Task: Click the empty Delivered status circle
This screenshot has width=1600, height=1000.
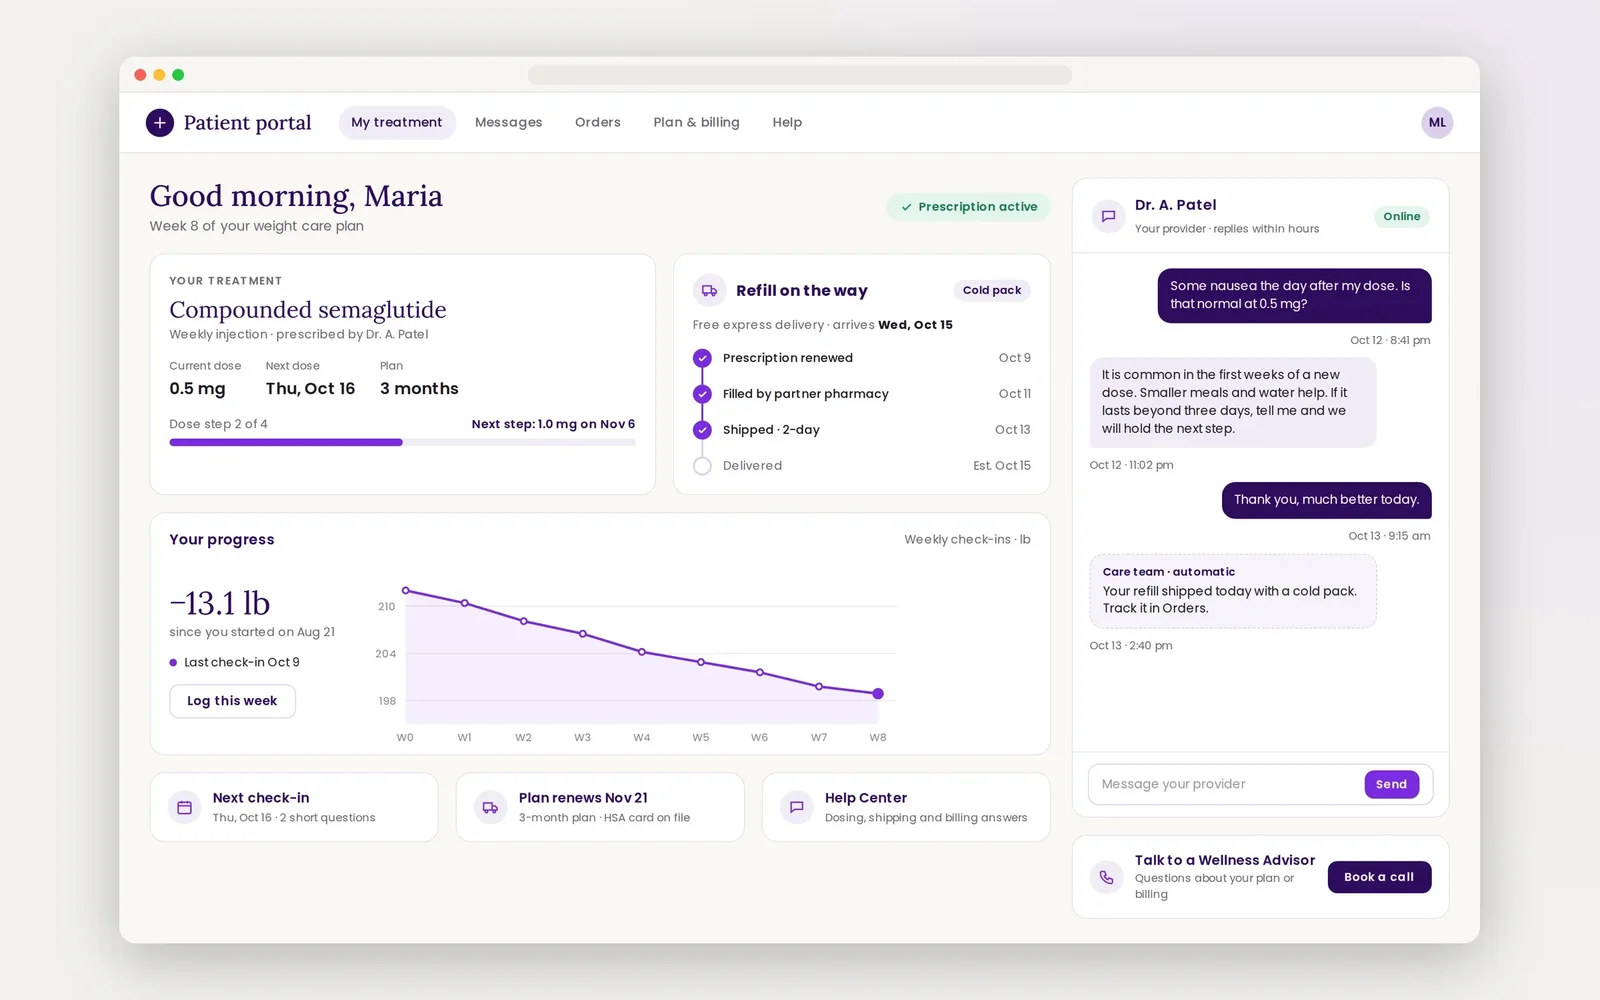Action: tap(703, 466)
